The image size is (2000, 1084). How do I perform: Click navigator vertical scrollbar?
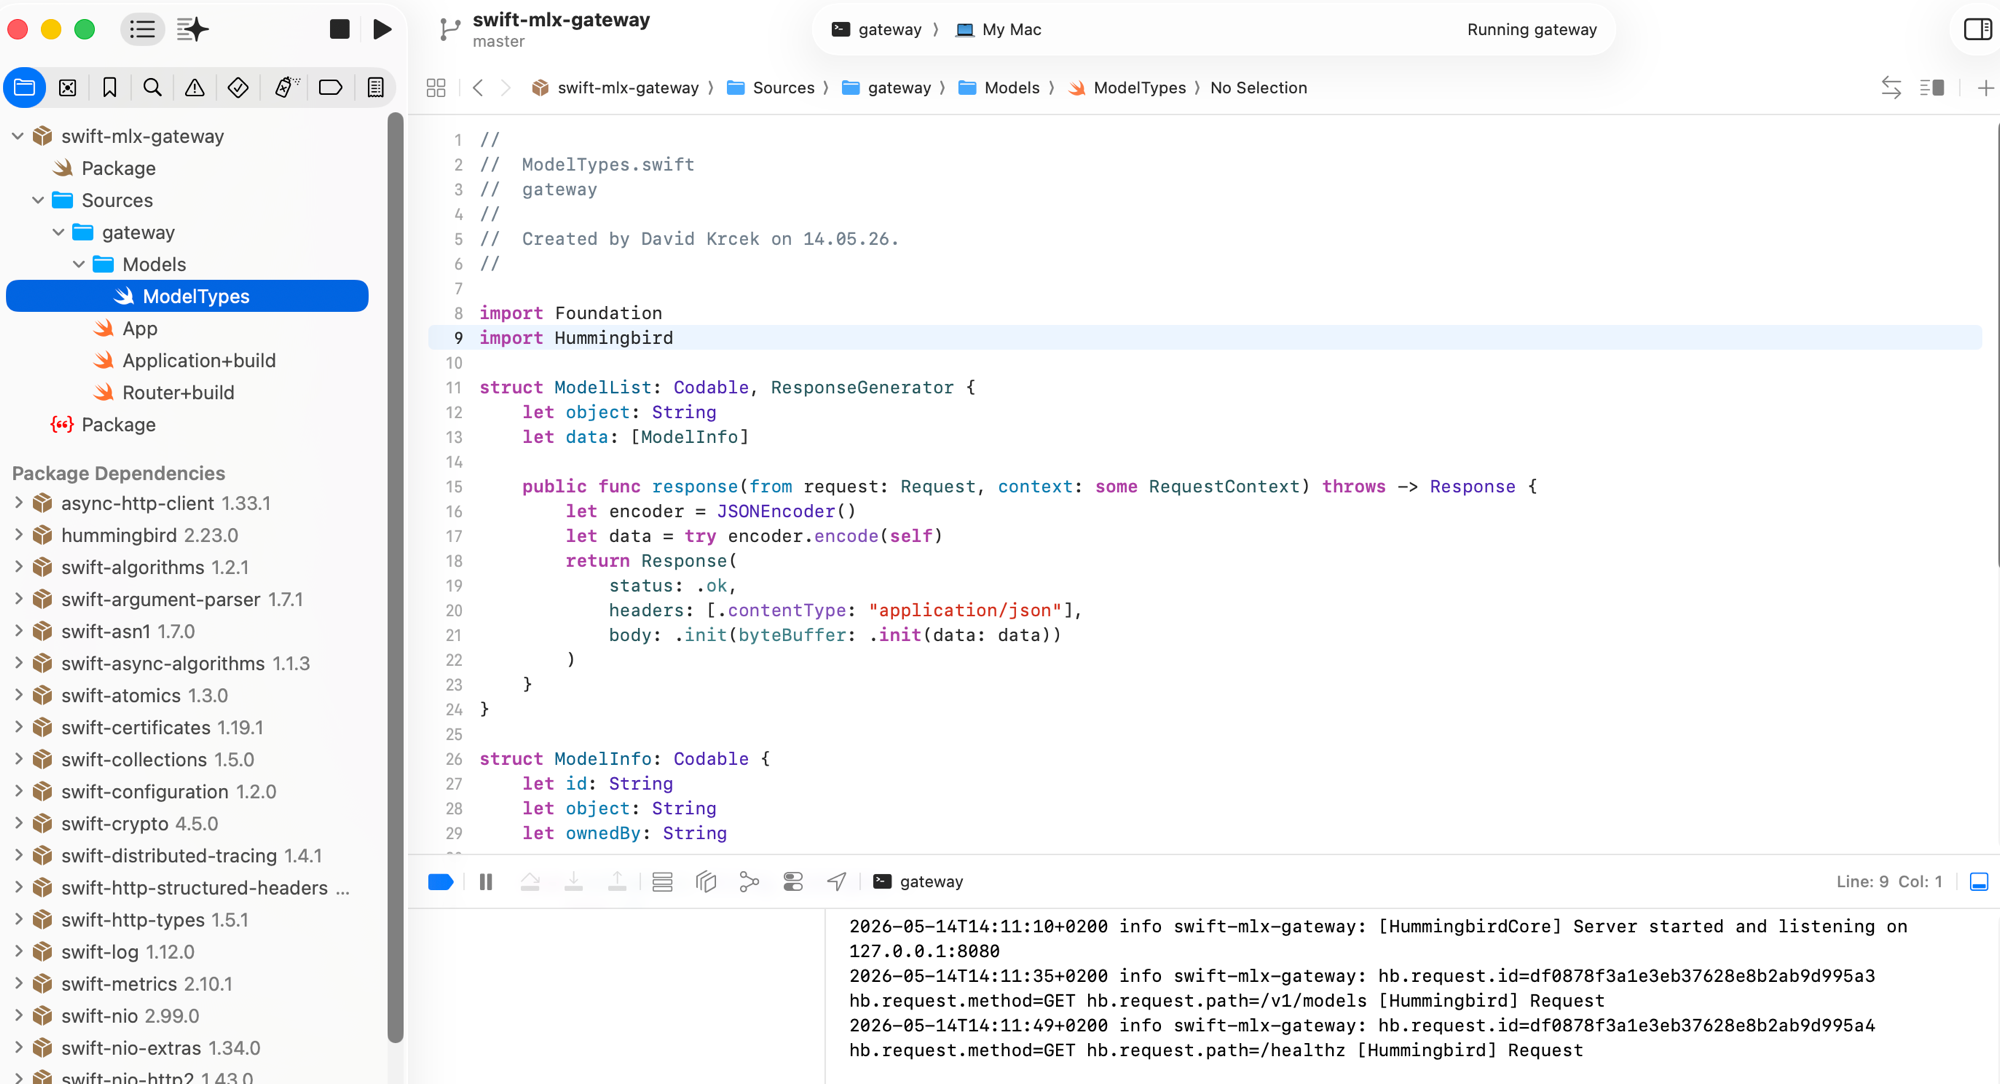[x=396, y=578]
